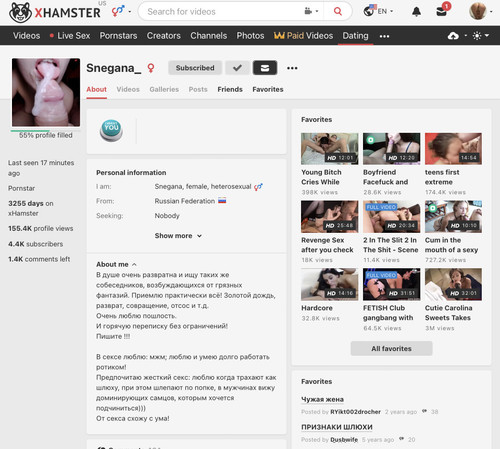This screenshot has height=449, width=500.
Task: Click the 4.4K subscribers text
Action: [36, 244]
